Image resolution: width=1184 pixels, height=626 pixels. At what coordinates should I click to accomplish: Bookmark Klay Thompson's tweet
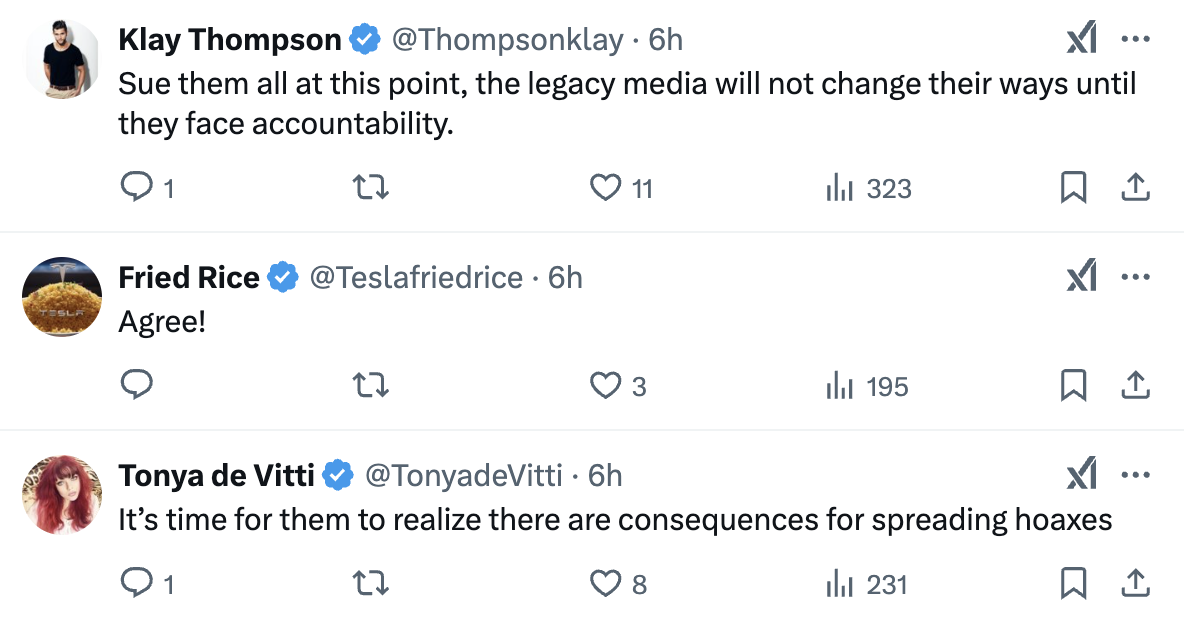[x=1073, y=188]
